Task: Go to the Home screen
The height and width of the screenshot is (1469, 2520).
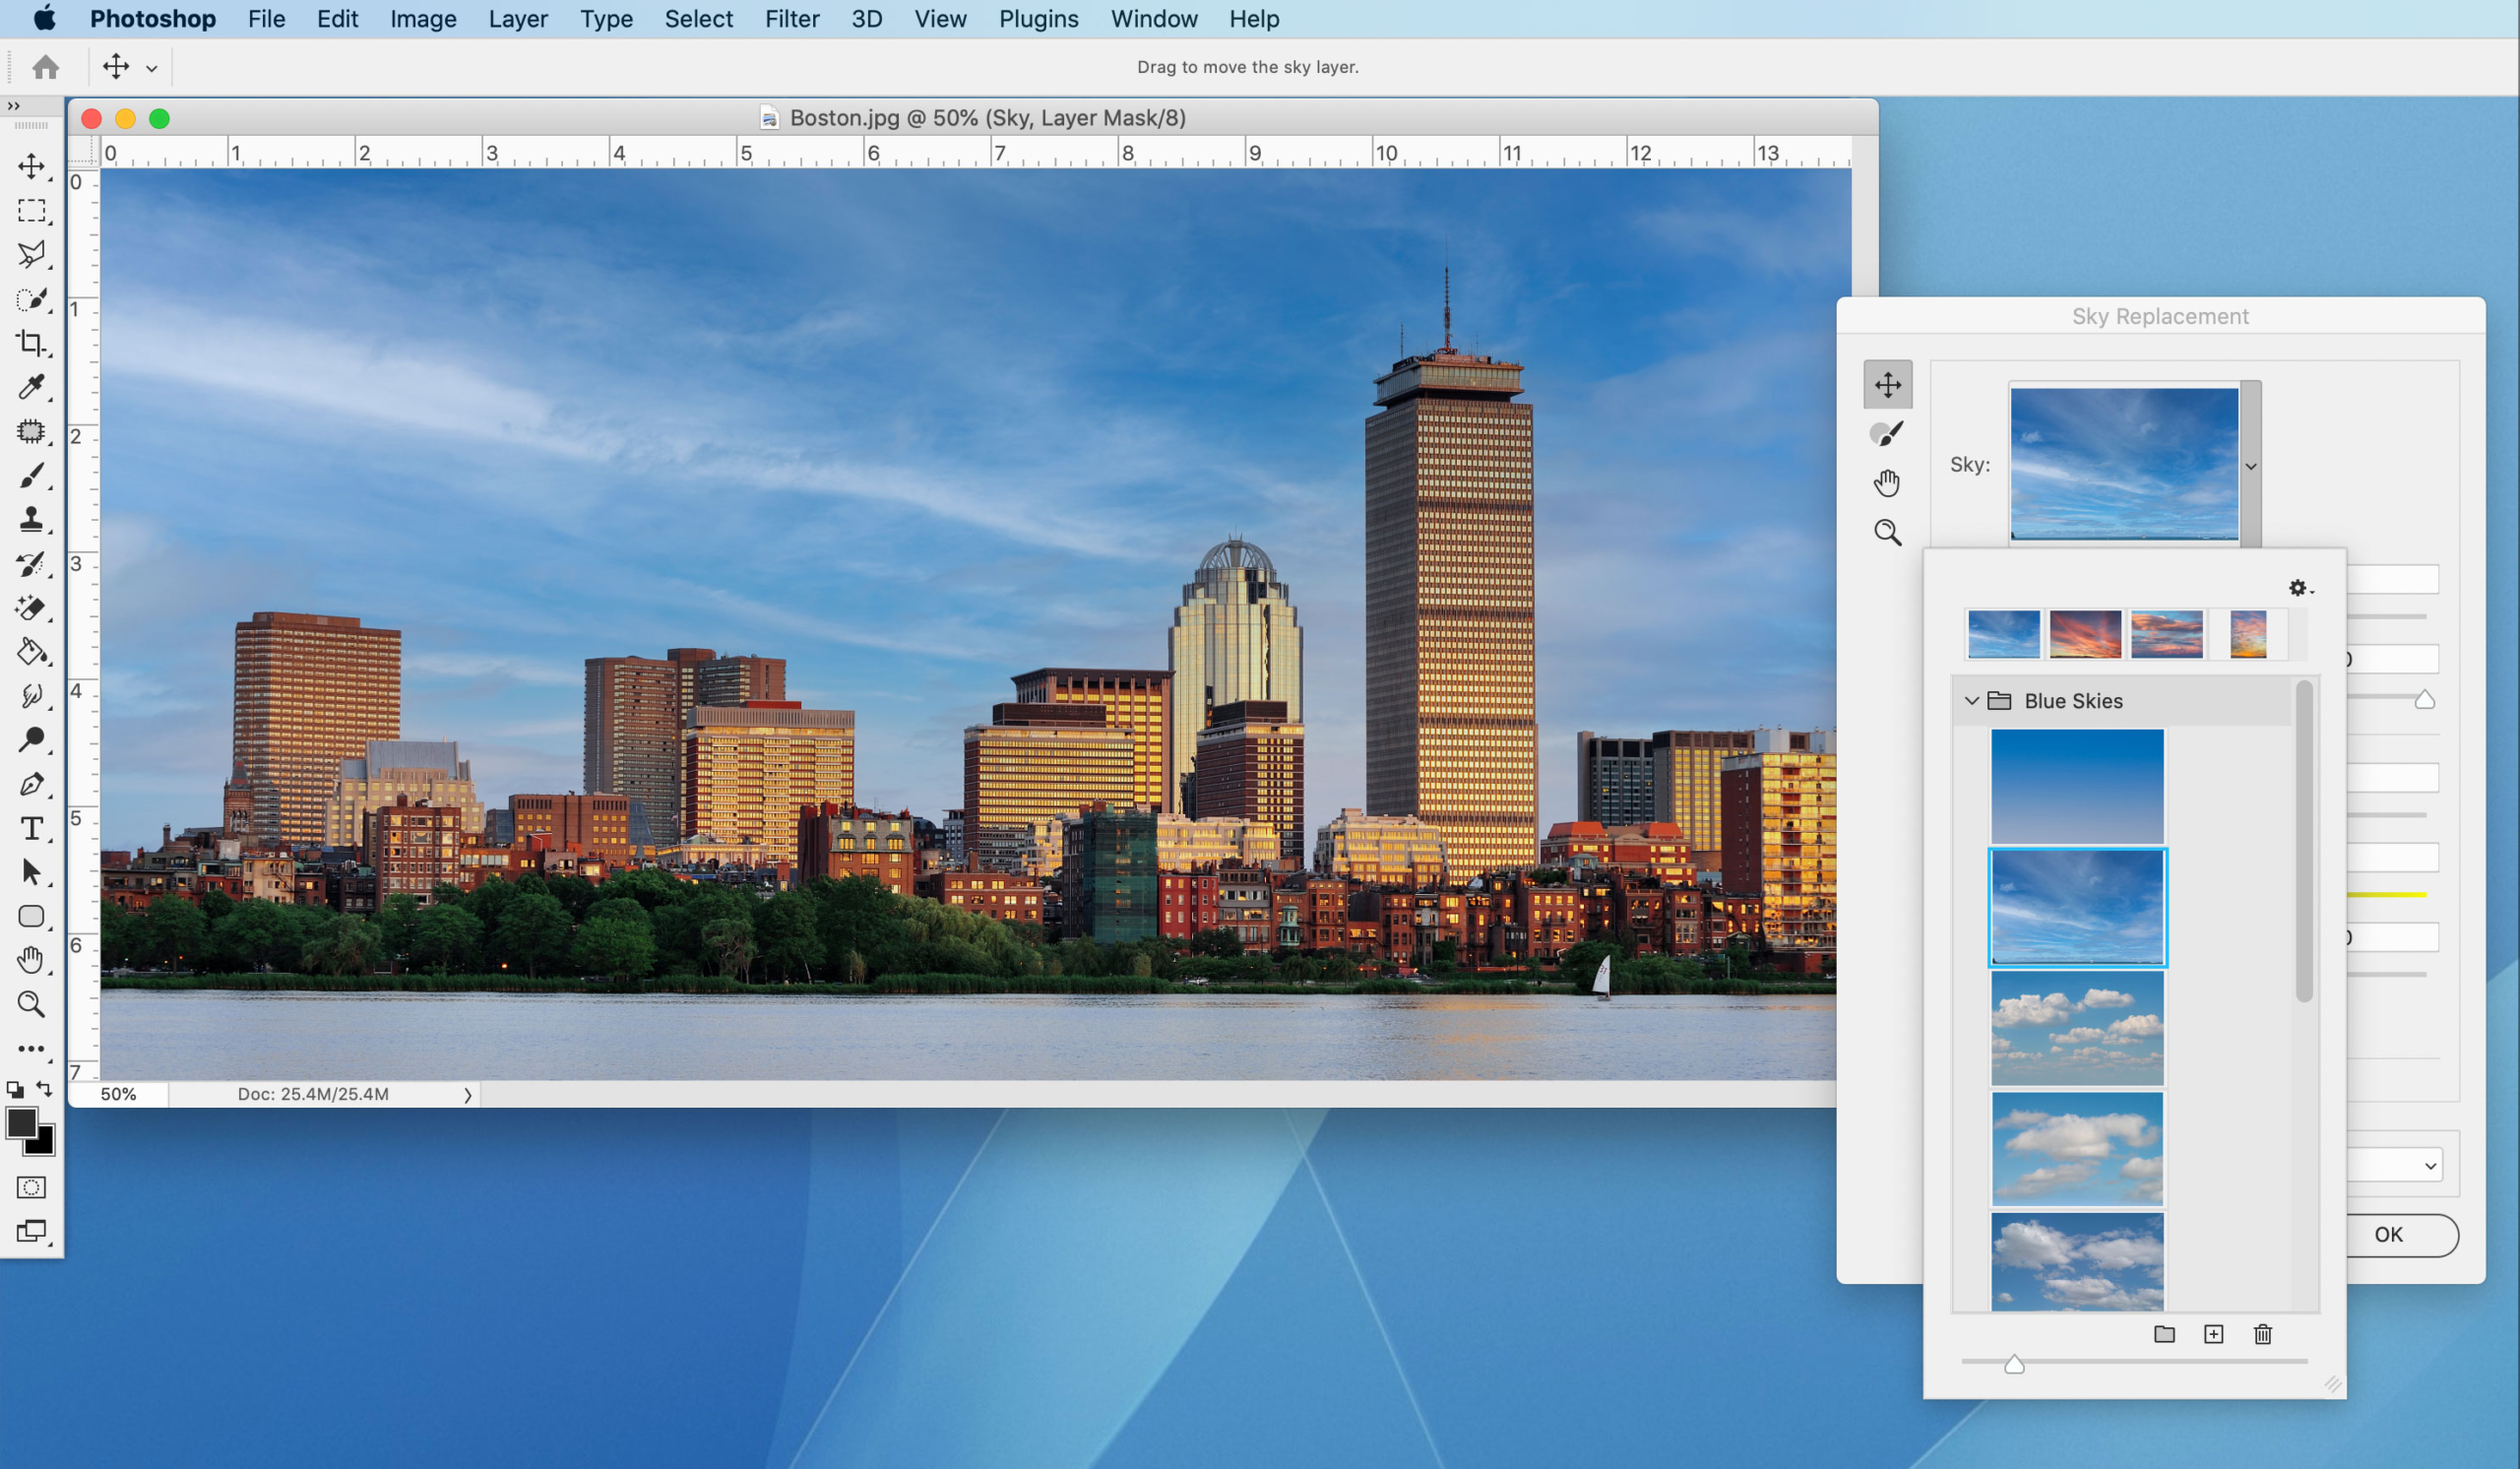Action: point(46,67)
